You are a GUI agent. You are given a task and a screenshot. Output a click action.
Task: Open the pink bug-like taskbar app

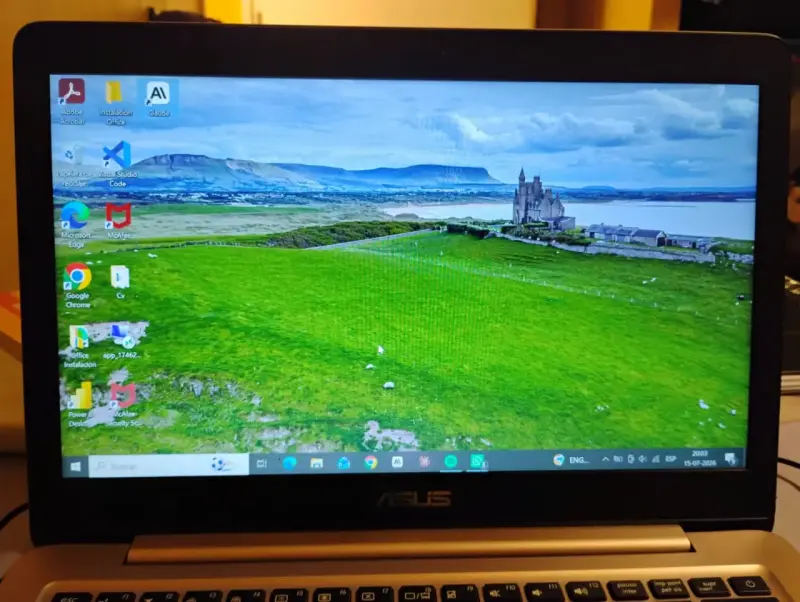click(424, 462)
